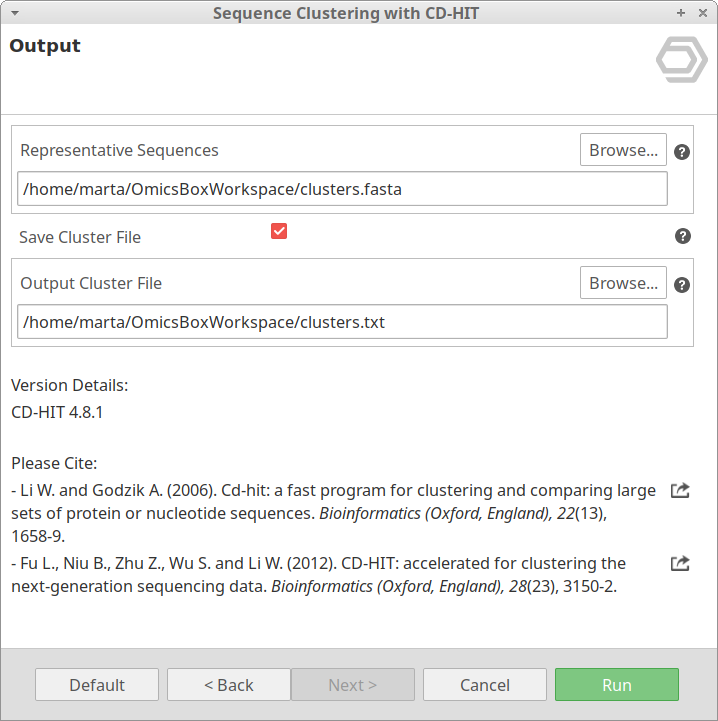Click the OmicsBox hexagon logo
This screenshot has height=721, width=718.
click(x=681, y=60)
